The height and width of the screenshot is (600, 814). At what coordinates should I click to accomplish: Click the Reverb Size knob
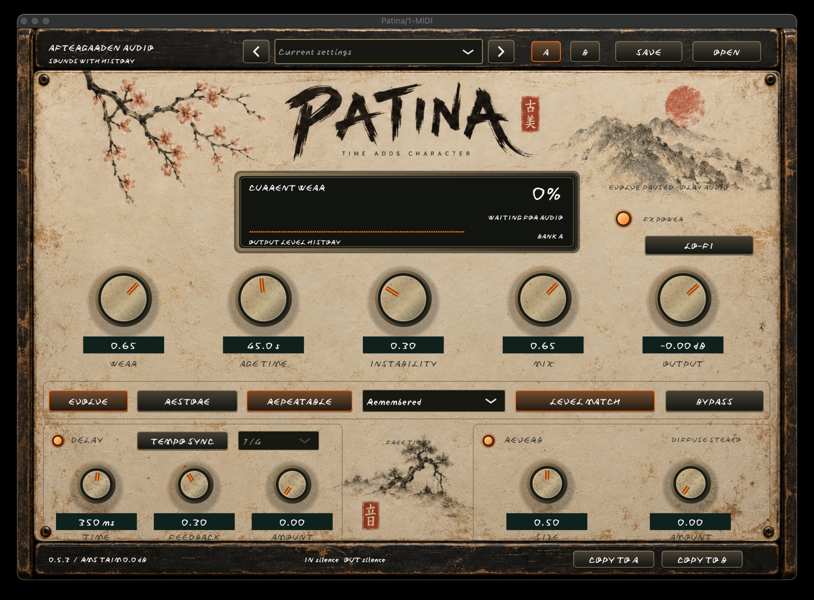(x=547, y=484)
